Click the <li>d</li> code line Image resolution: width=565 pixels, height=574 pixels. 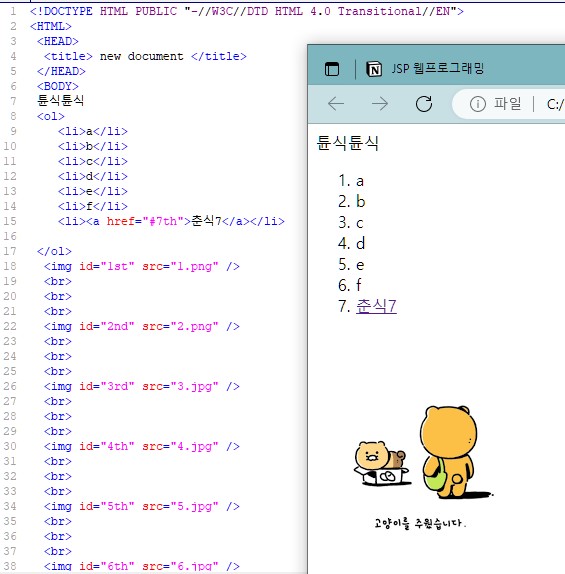tap(93, 176)
